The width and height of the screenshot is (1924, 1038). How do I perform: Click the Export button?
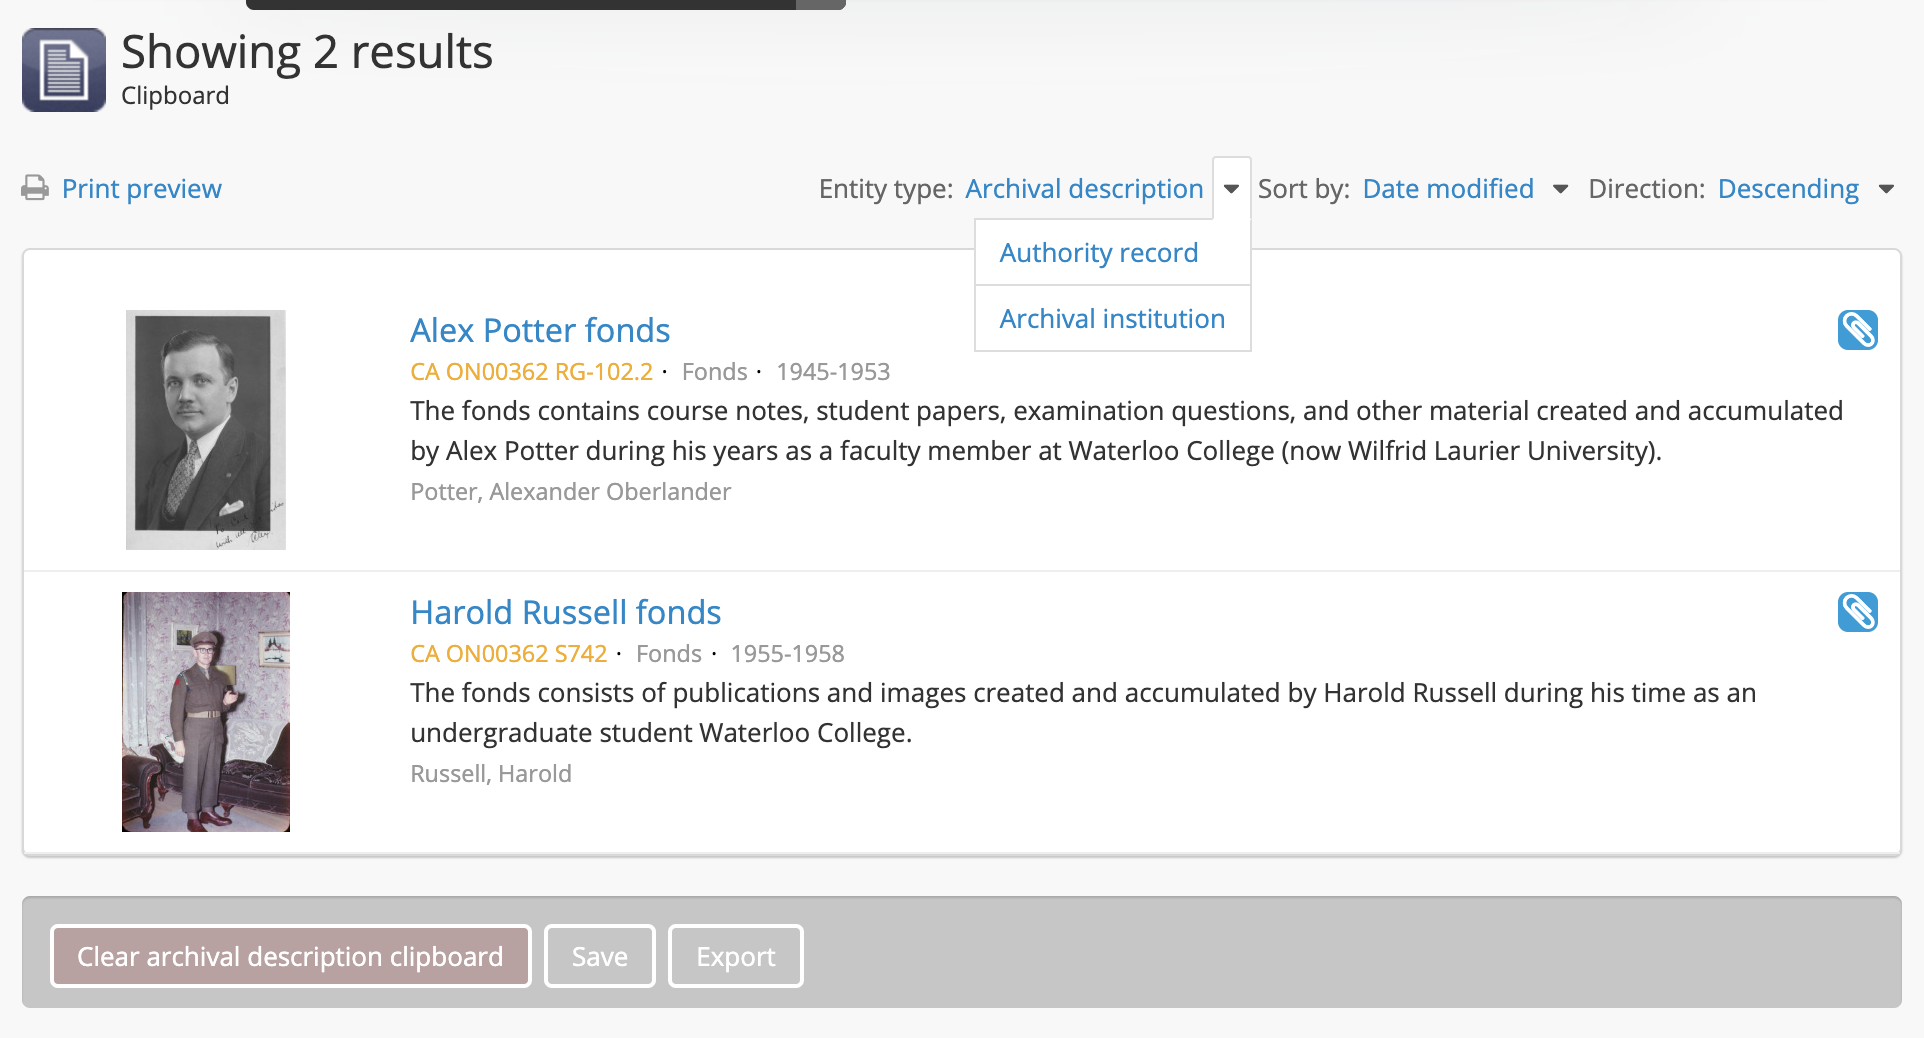click(x=735, y=956)
